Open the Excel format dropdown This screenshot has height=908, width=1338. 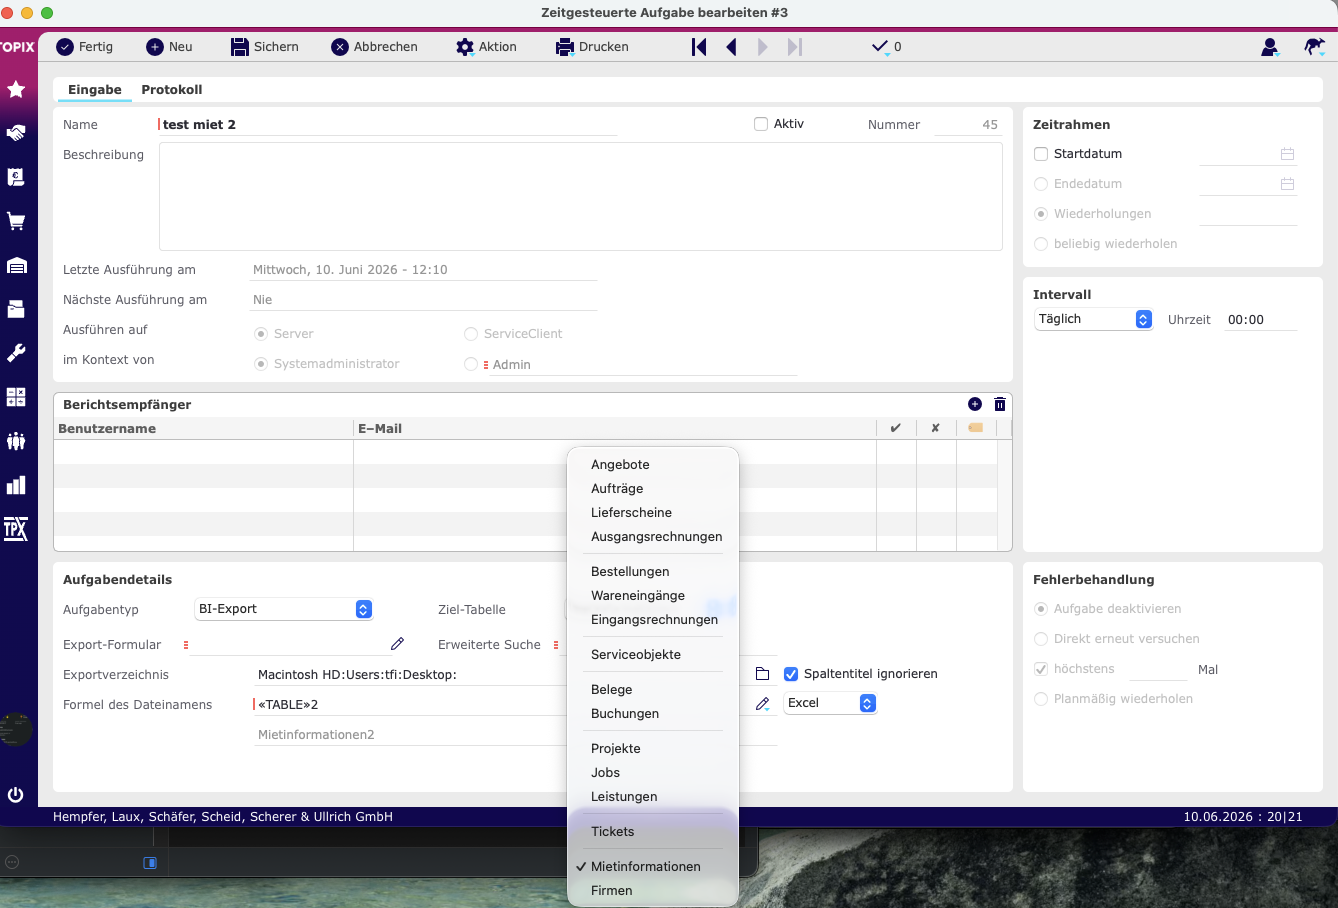(x=830, y=703)
